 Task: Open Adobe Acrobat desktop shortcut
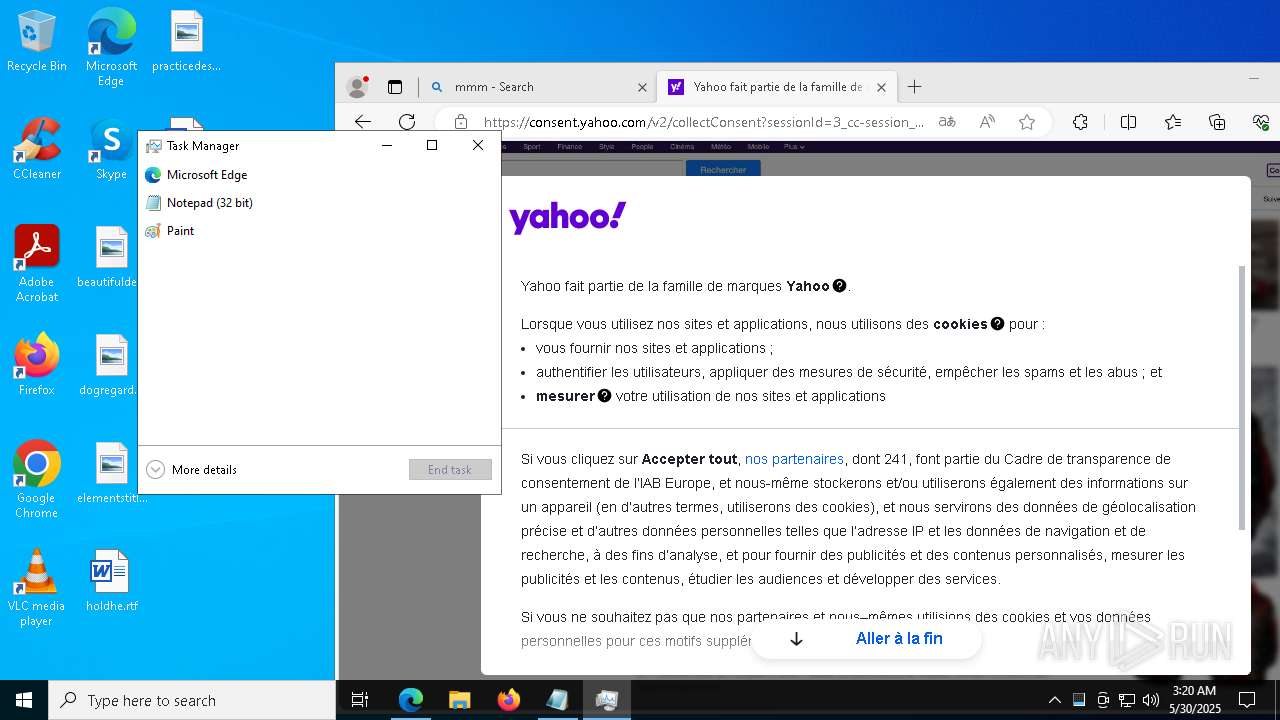pos(37,263)
